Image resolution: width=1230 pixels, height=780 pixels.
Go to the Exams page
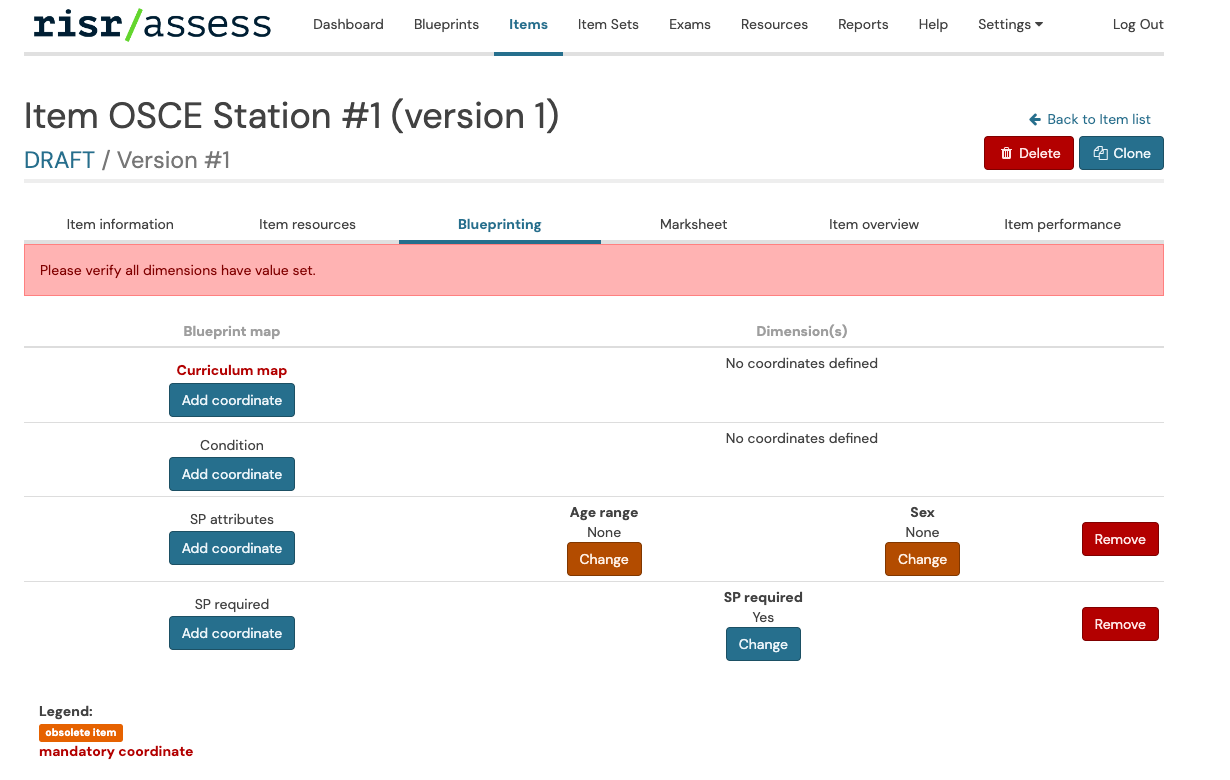[689, 24]
